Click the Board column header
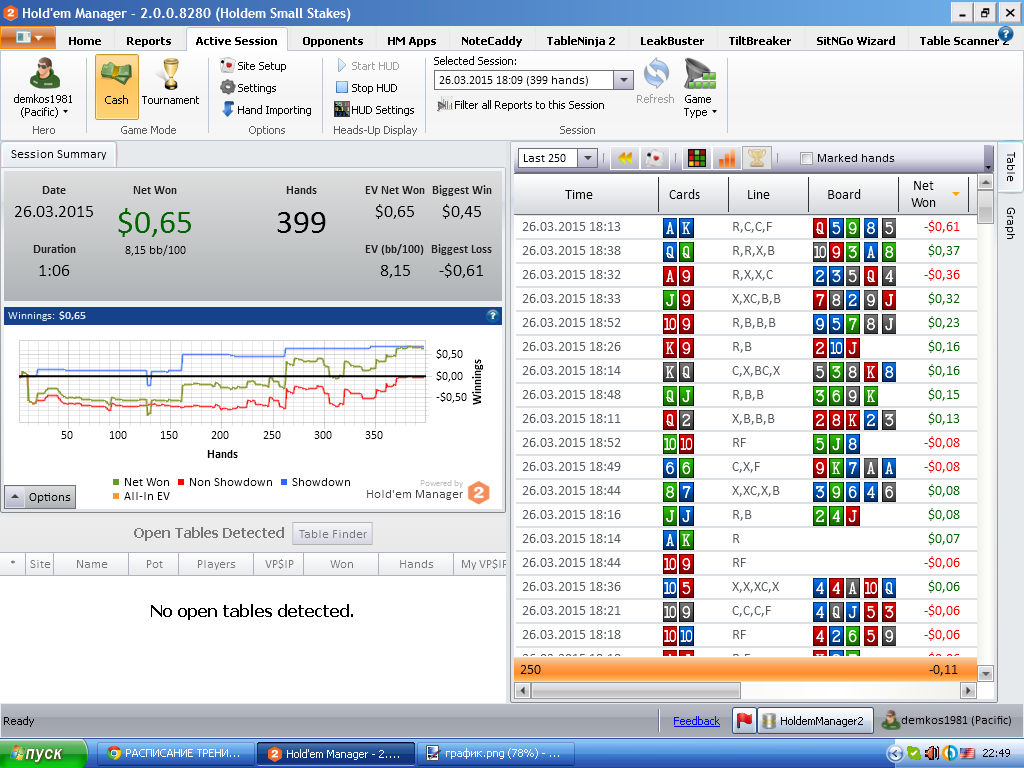The width and height of the screenshot is (1024, 768). pos(853,194)
